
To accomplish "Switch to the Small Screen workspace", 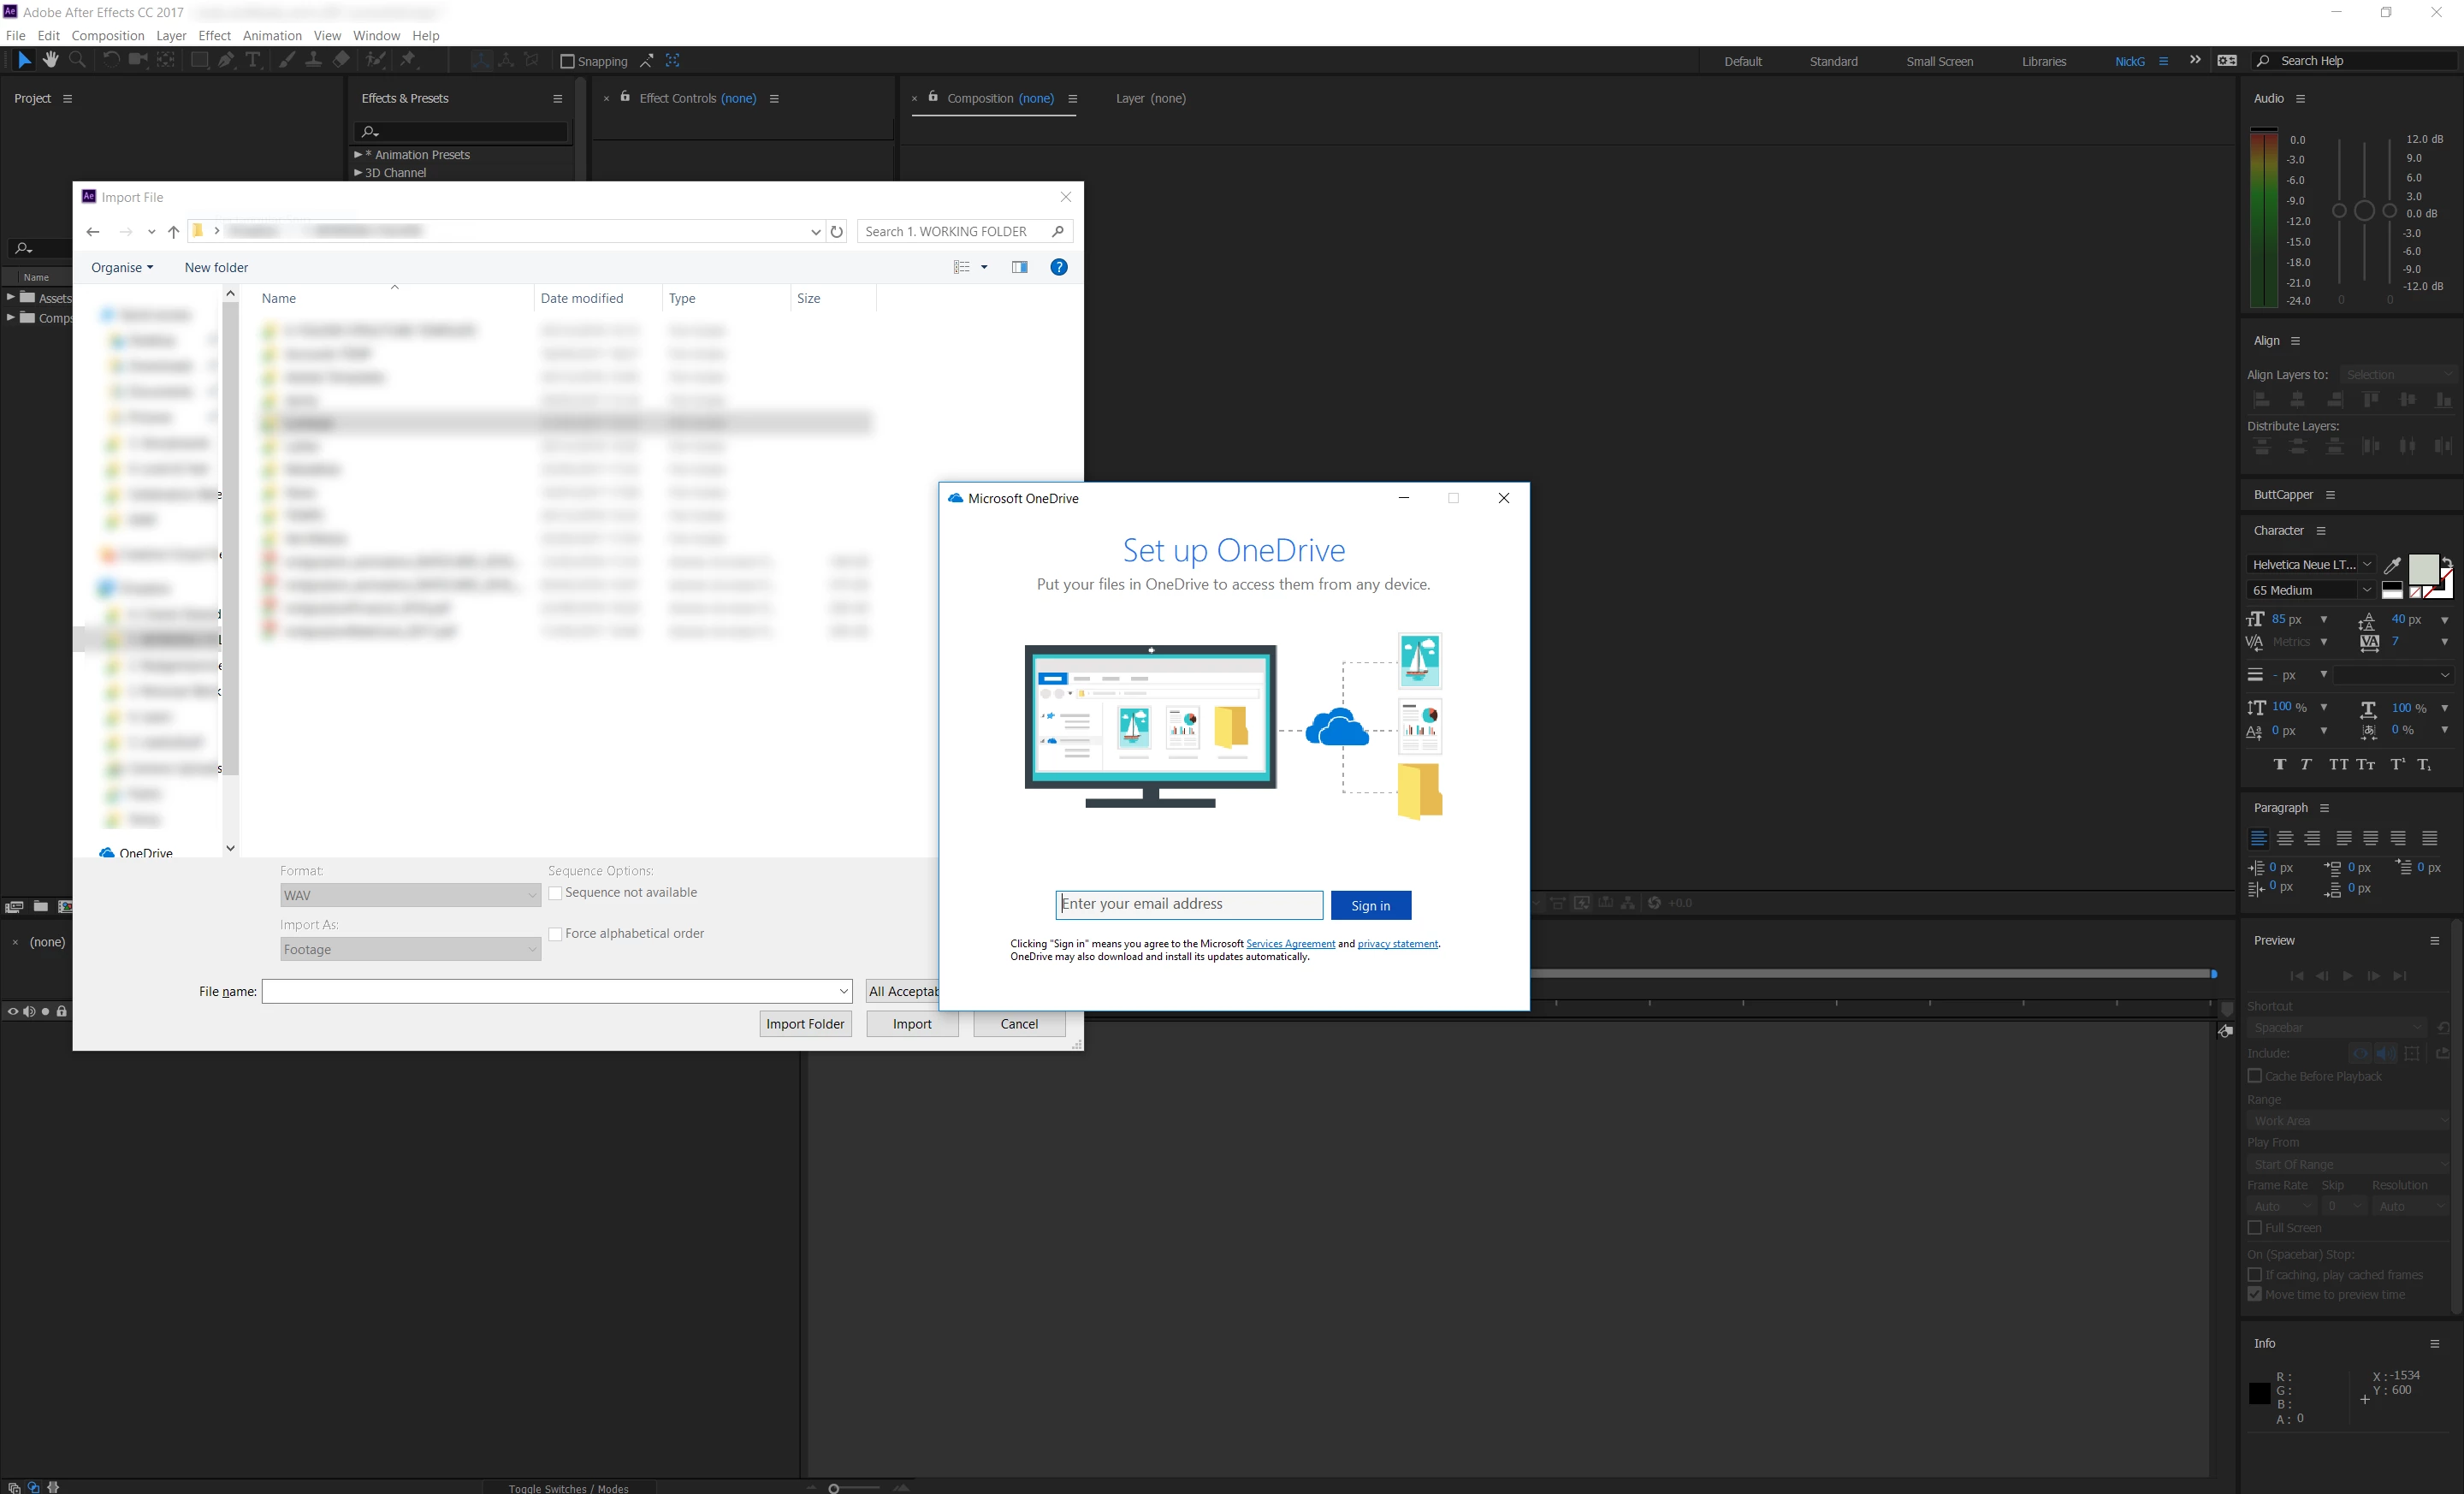I will [x=1938, y=61].
